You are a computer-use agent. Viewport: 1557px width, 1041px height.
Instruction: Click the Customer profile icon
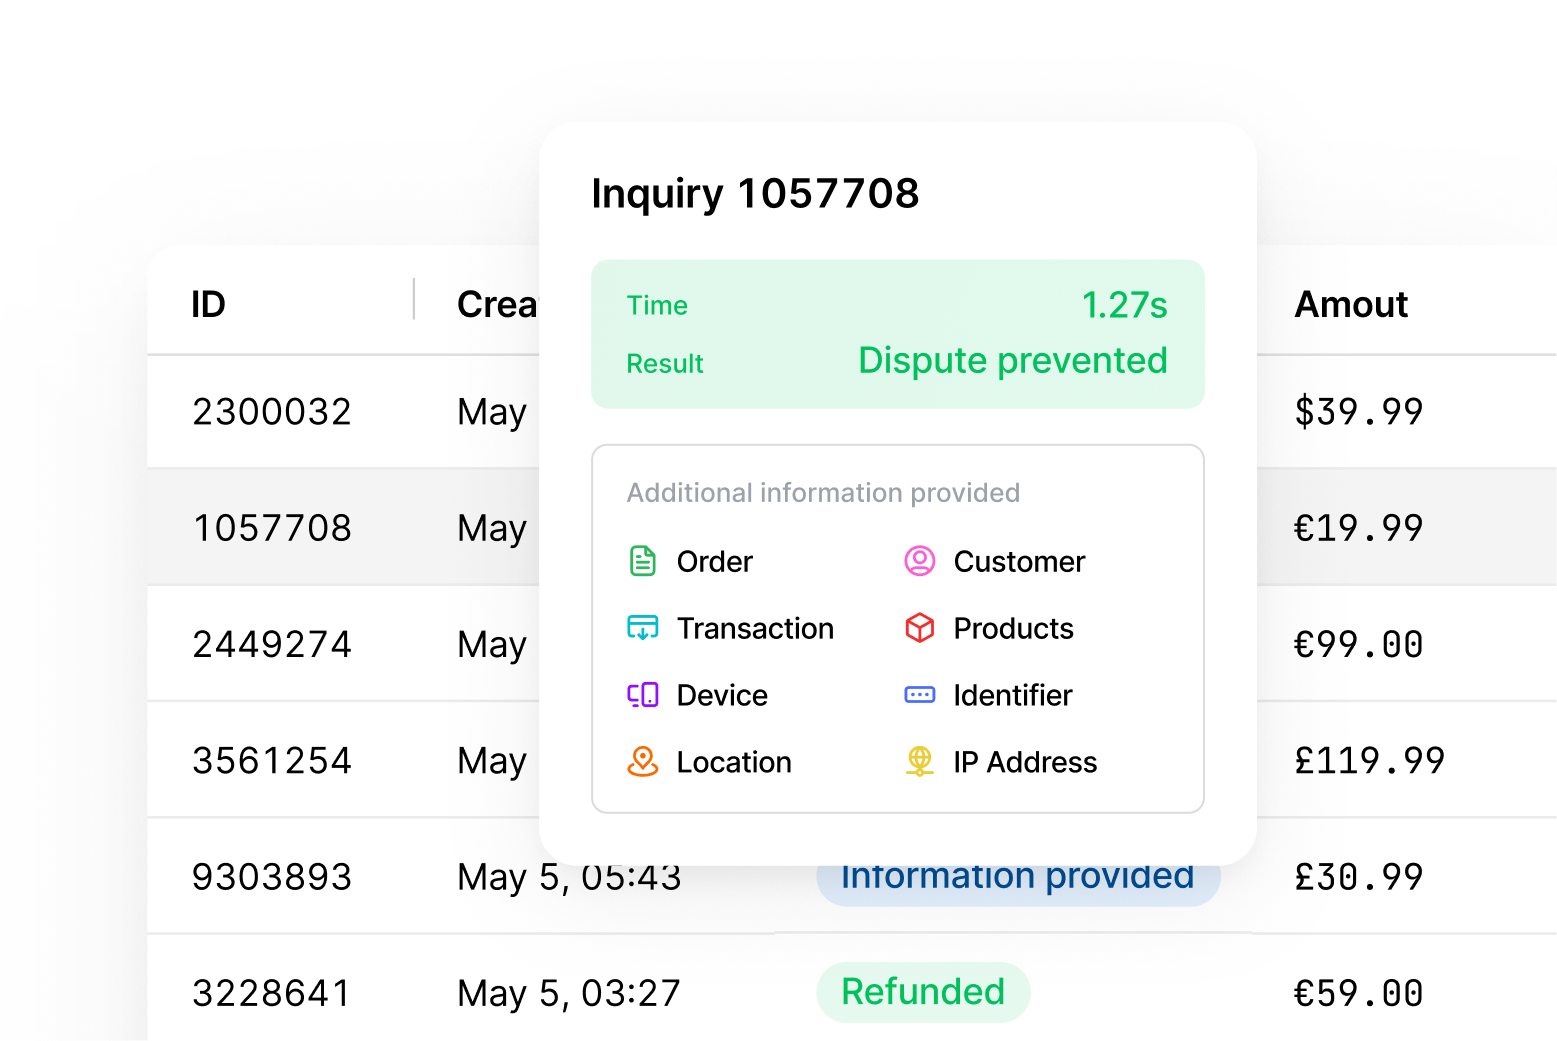tap(920, 561)
